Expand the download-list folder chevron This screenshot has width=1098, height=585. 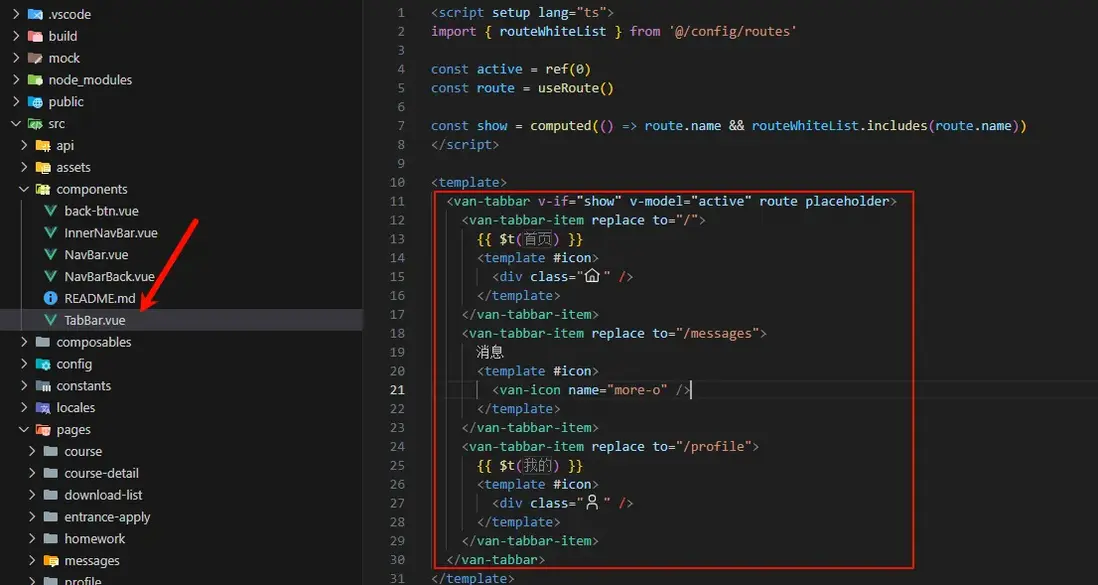[32, 495]
